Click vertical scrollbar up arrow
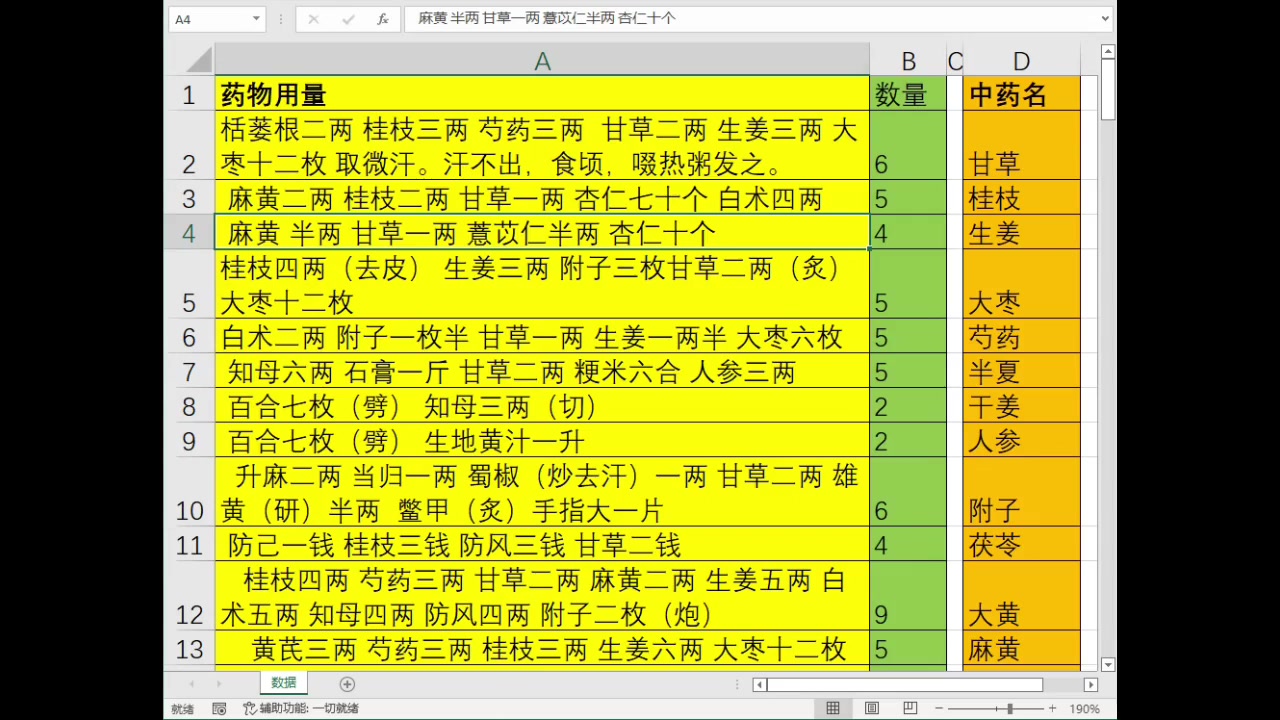The width and height of the screenshot is (1280, 720). click(1108, 52)
